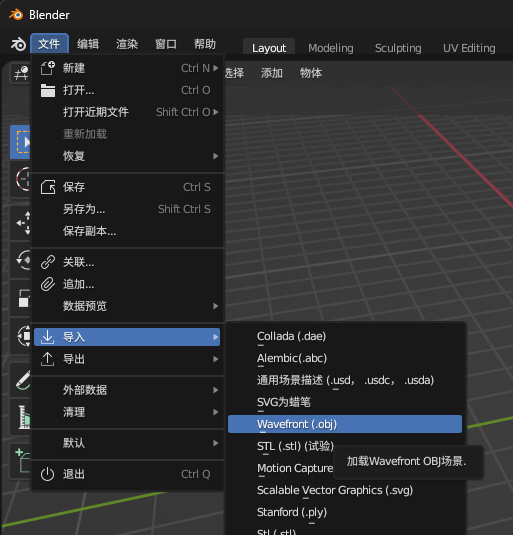This screenshot has height=535, width=513.
Task: Choose Motion Capture import option
Action: [x=295, y=468]
